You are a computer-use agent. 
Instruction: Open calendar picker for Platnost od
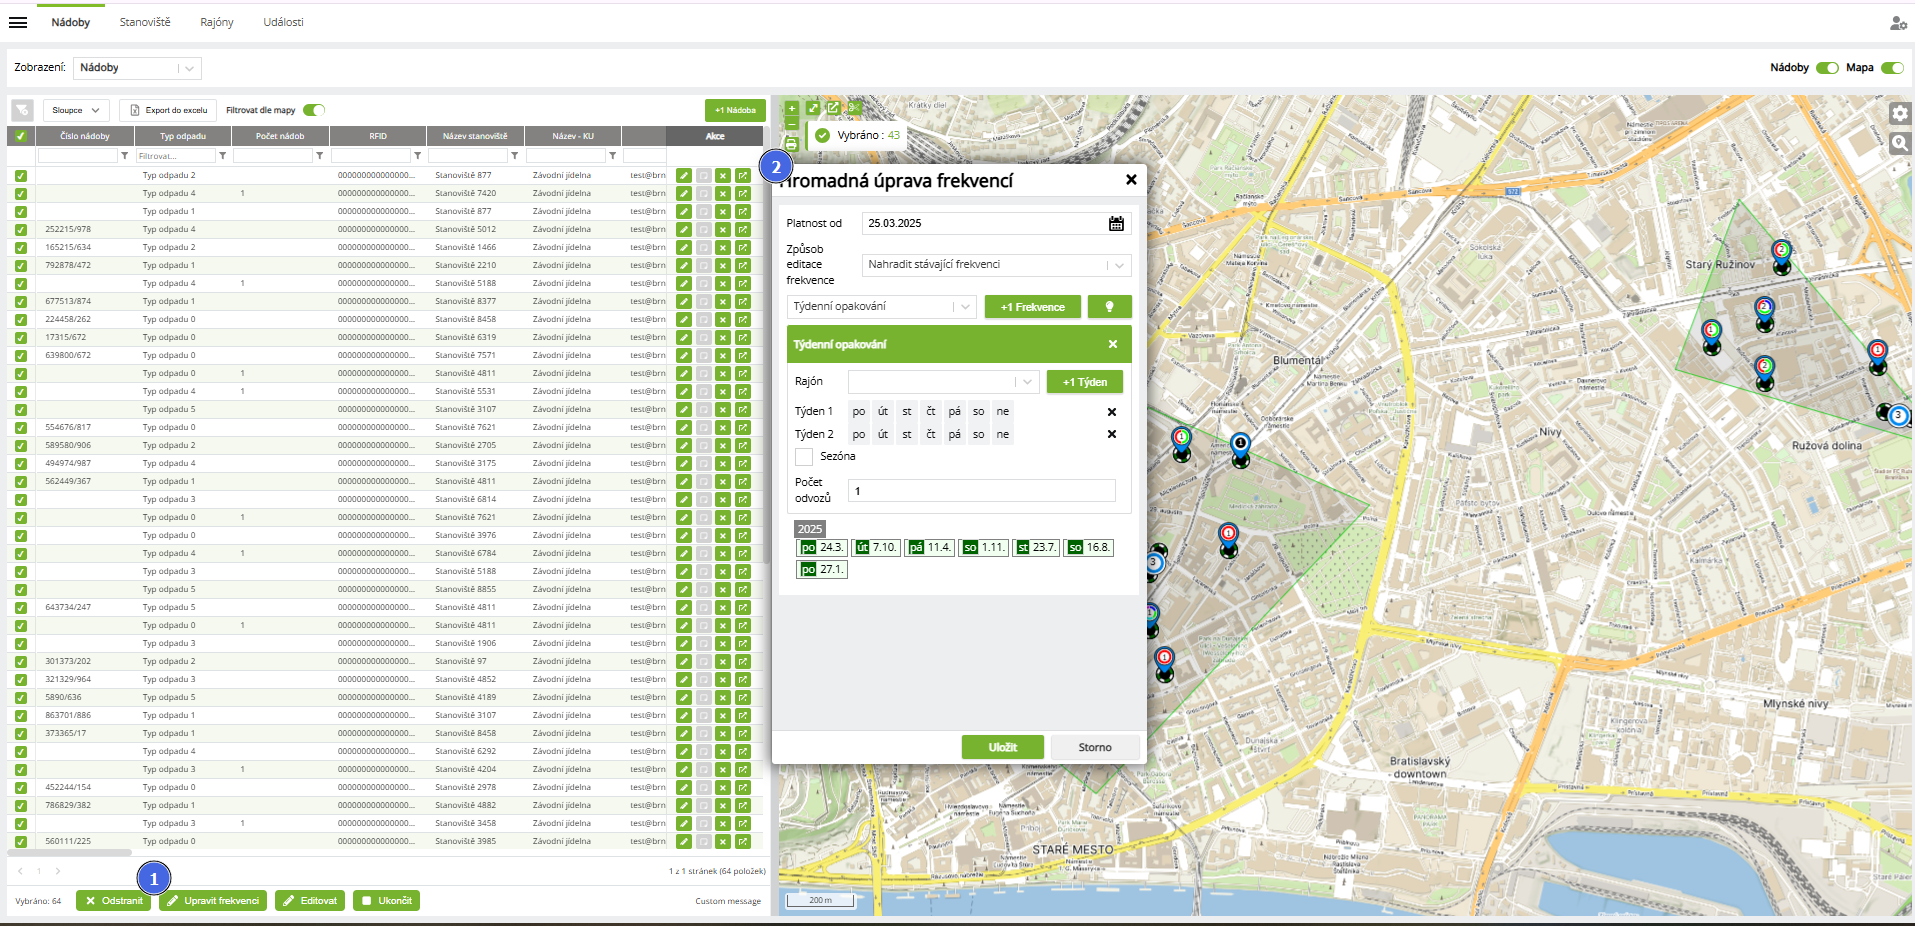[x=1116, y=224]
